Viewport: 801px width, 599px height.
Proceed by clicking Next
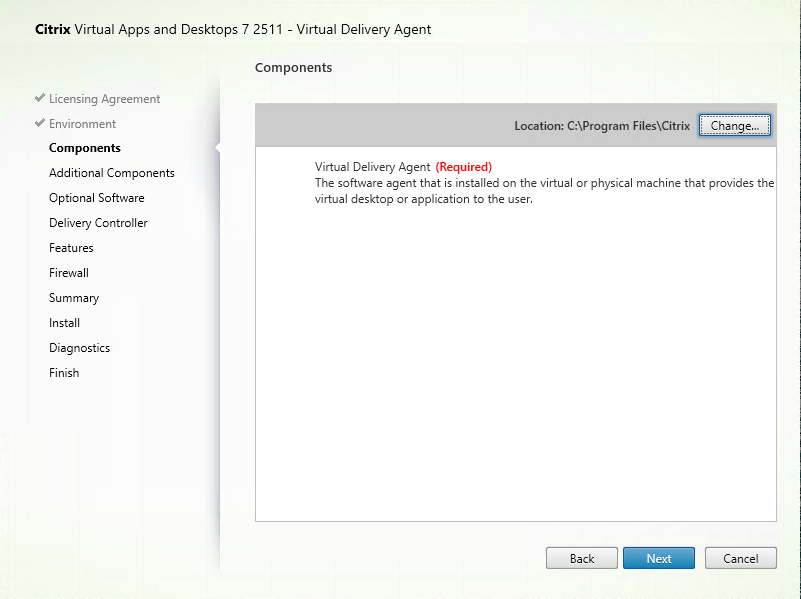[658, 558]
